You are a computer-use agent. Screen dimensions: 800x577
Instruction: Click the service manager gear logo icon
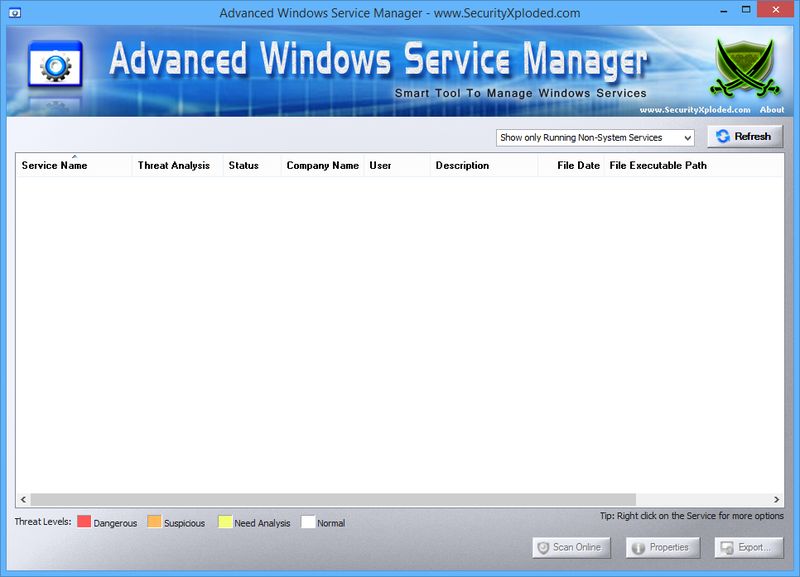tap(56, 64)
